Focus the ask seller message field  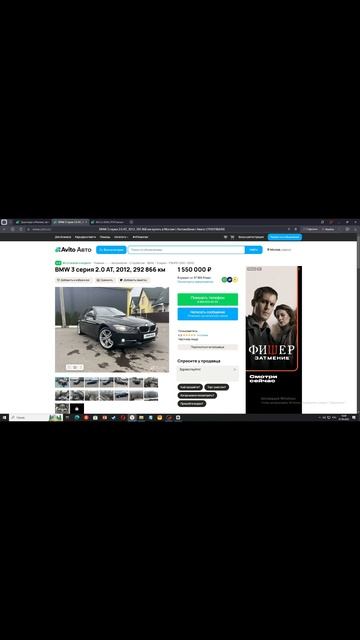pos(208,373)
